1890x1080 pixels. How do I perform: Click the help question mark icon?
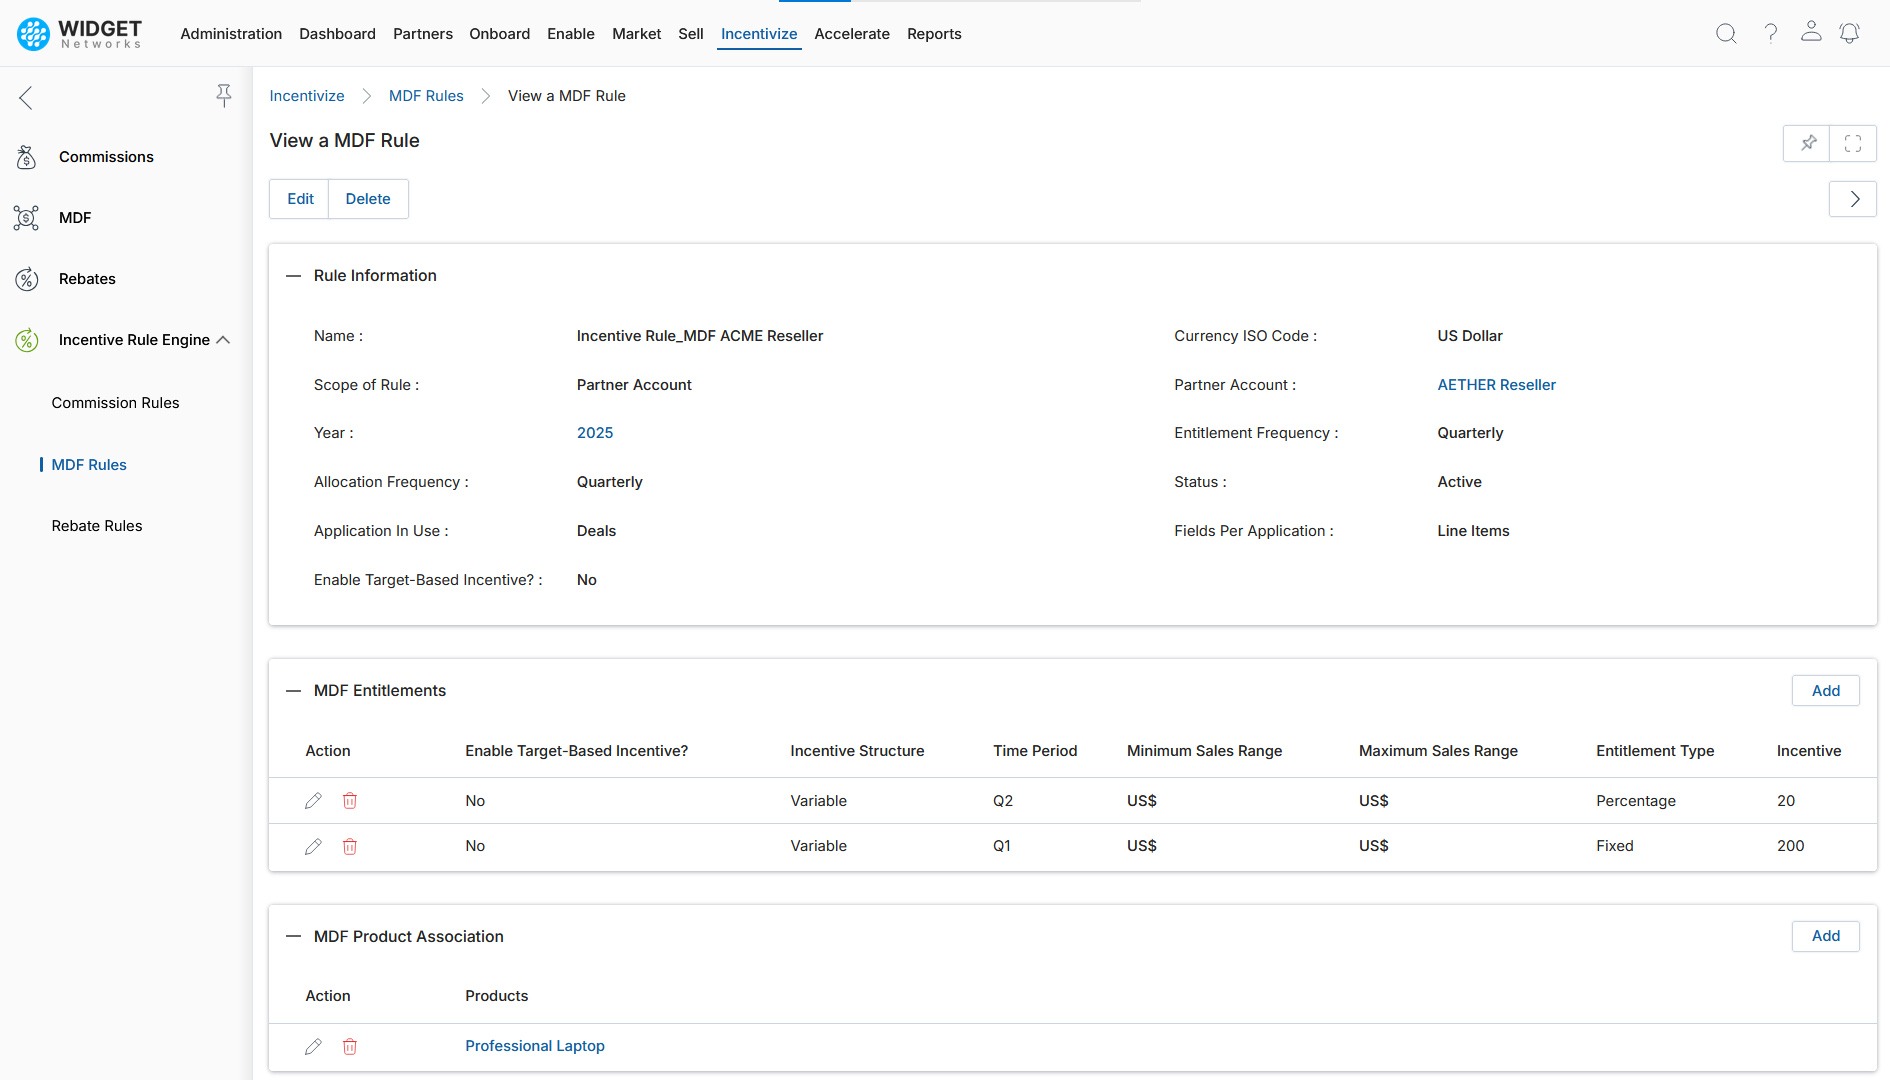point(1770,33)
